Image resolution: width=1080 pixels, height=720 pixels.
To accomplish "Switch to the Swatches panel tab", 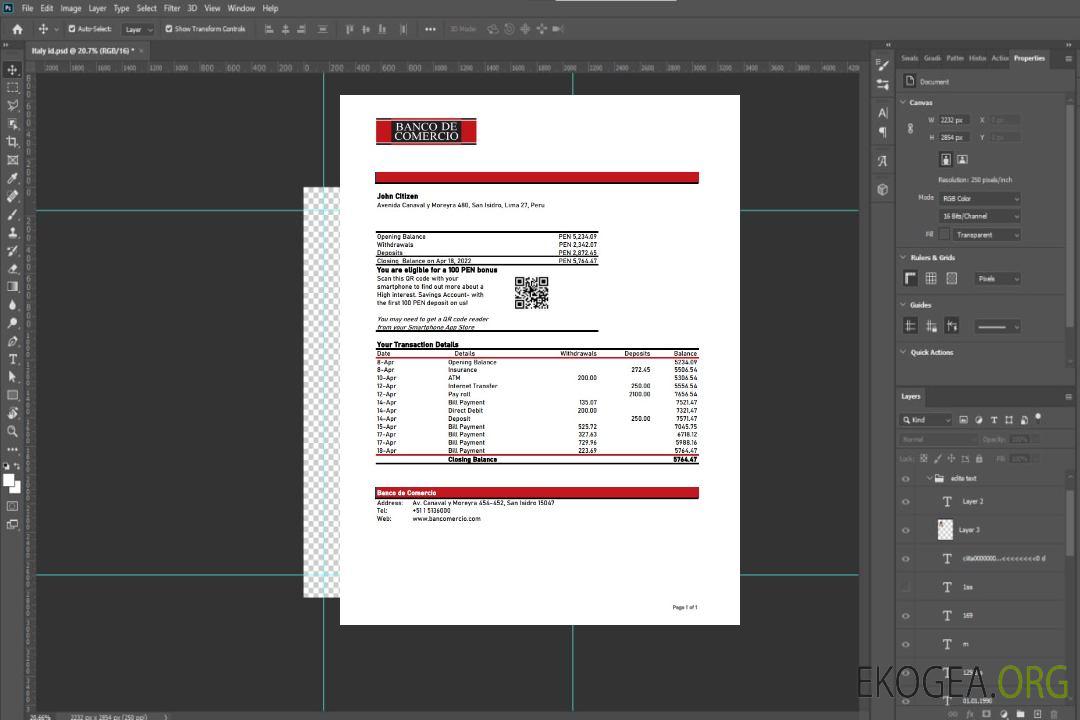I will click(909, 58).
